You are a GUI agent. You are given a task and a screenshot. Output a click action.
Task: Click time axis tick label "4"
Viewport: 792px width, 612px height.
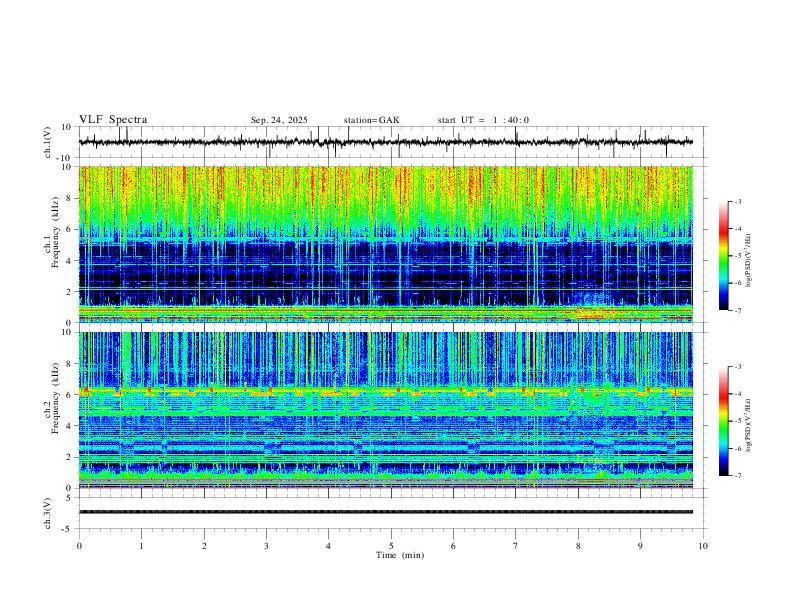click(328, 546)
